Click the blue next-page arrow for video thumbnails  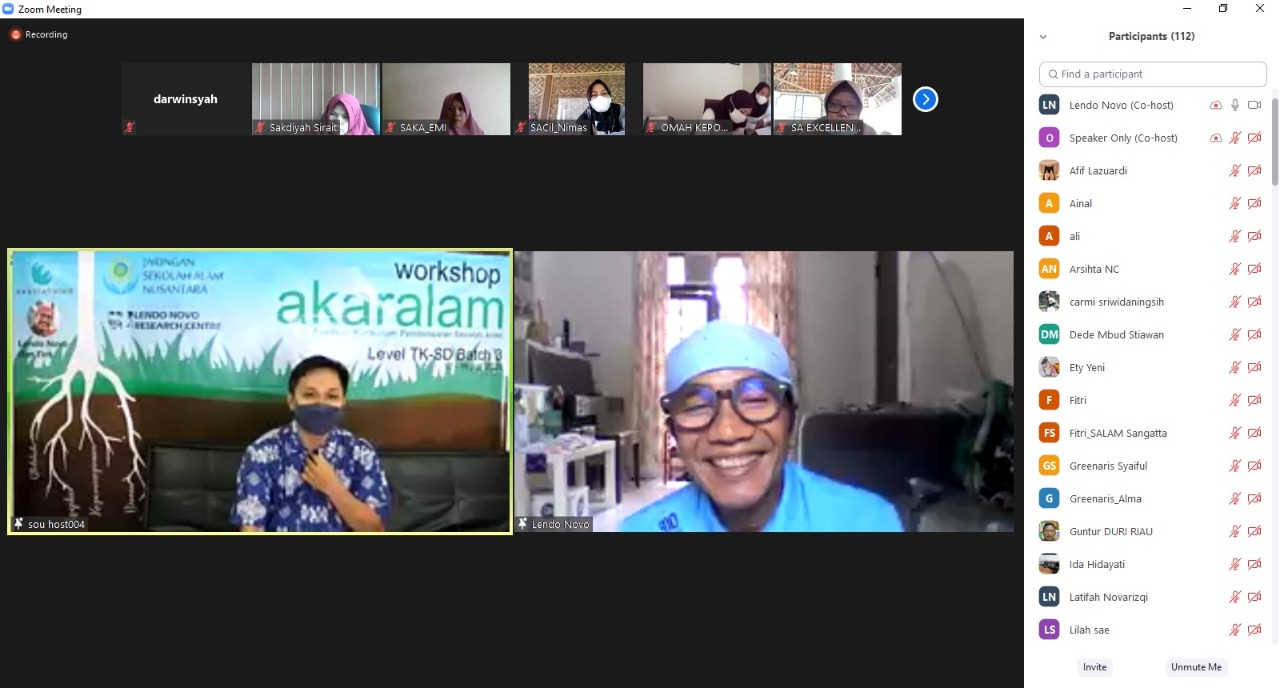click(x=925, y=99)
